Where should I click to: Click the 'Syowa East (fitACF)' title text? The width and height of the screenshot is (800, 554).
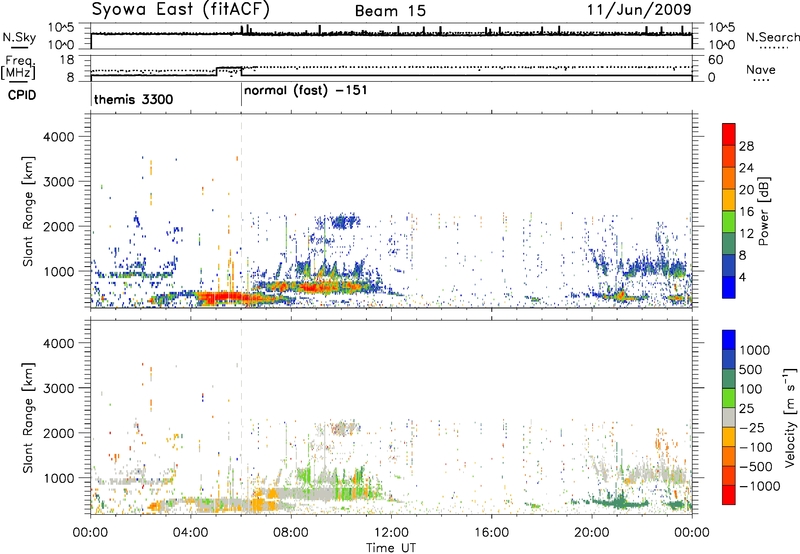coord(181,10)
